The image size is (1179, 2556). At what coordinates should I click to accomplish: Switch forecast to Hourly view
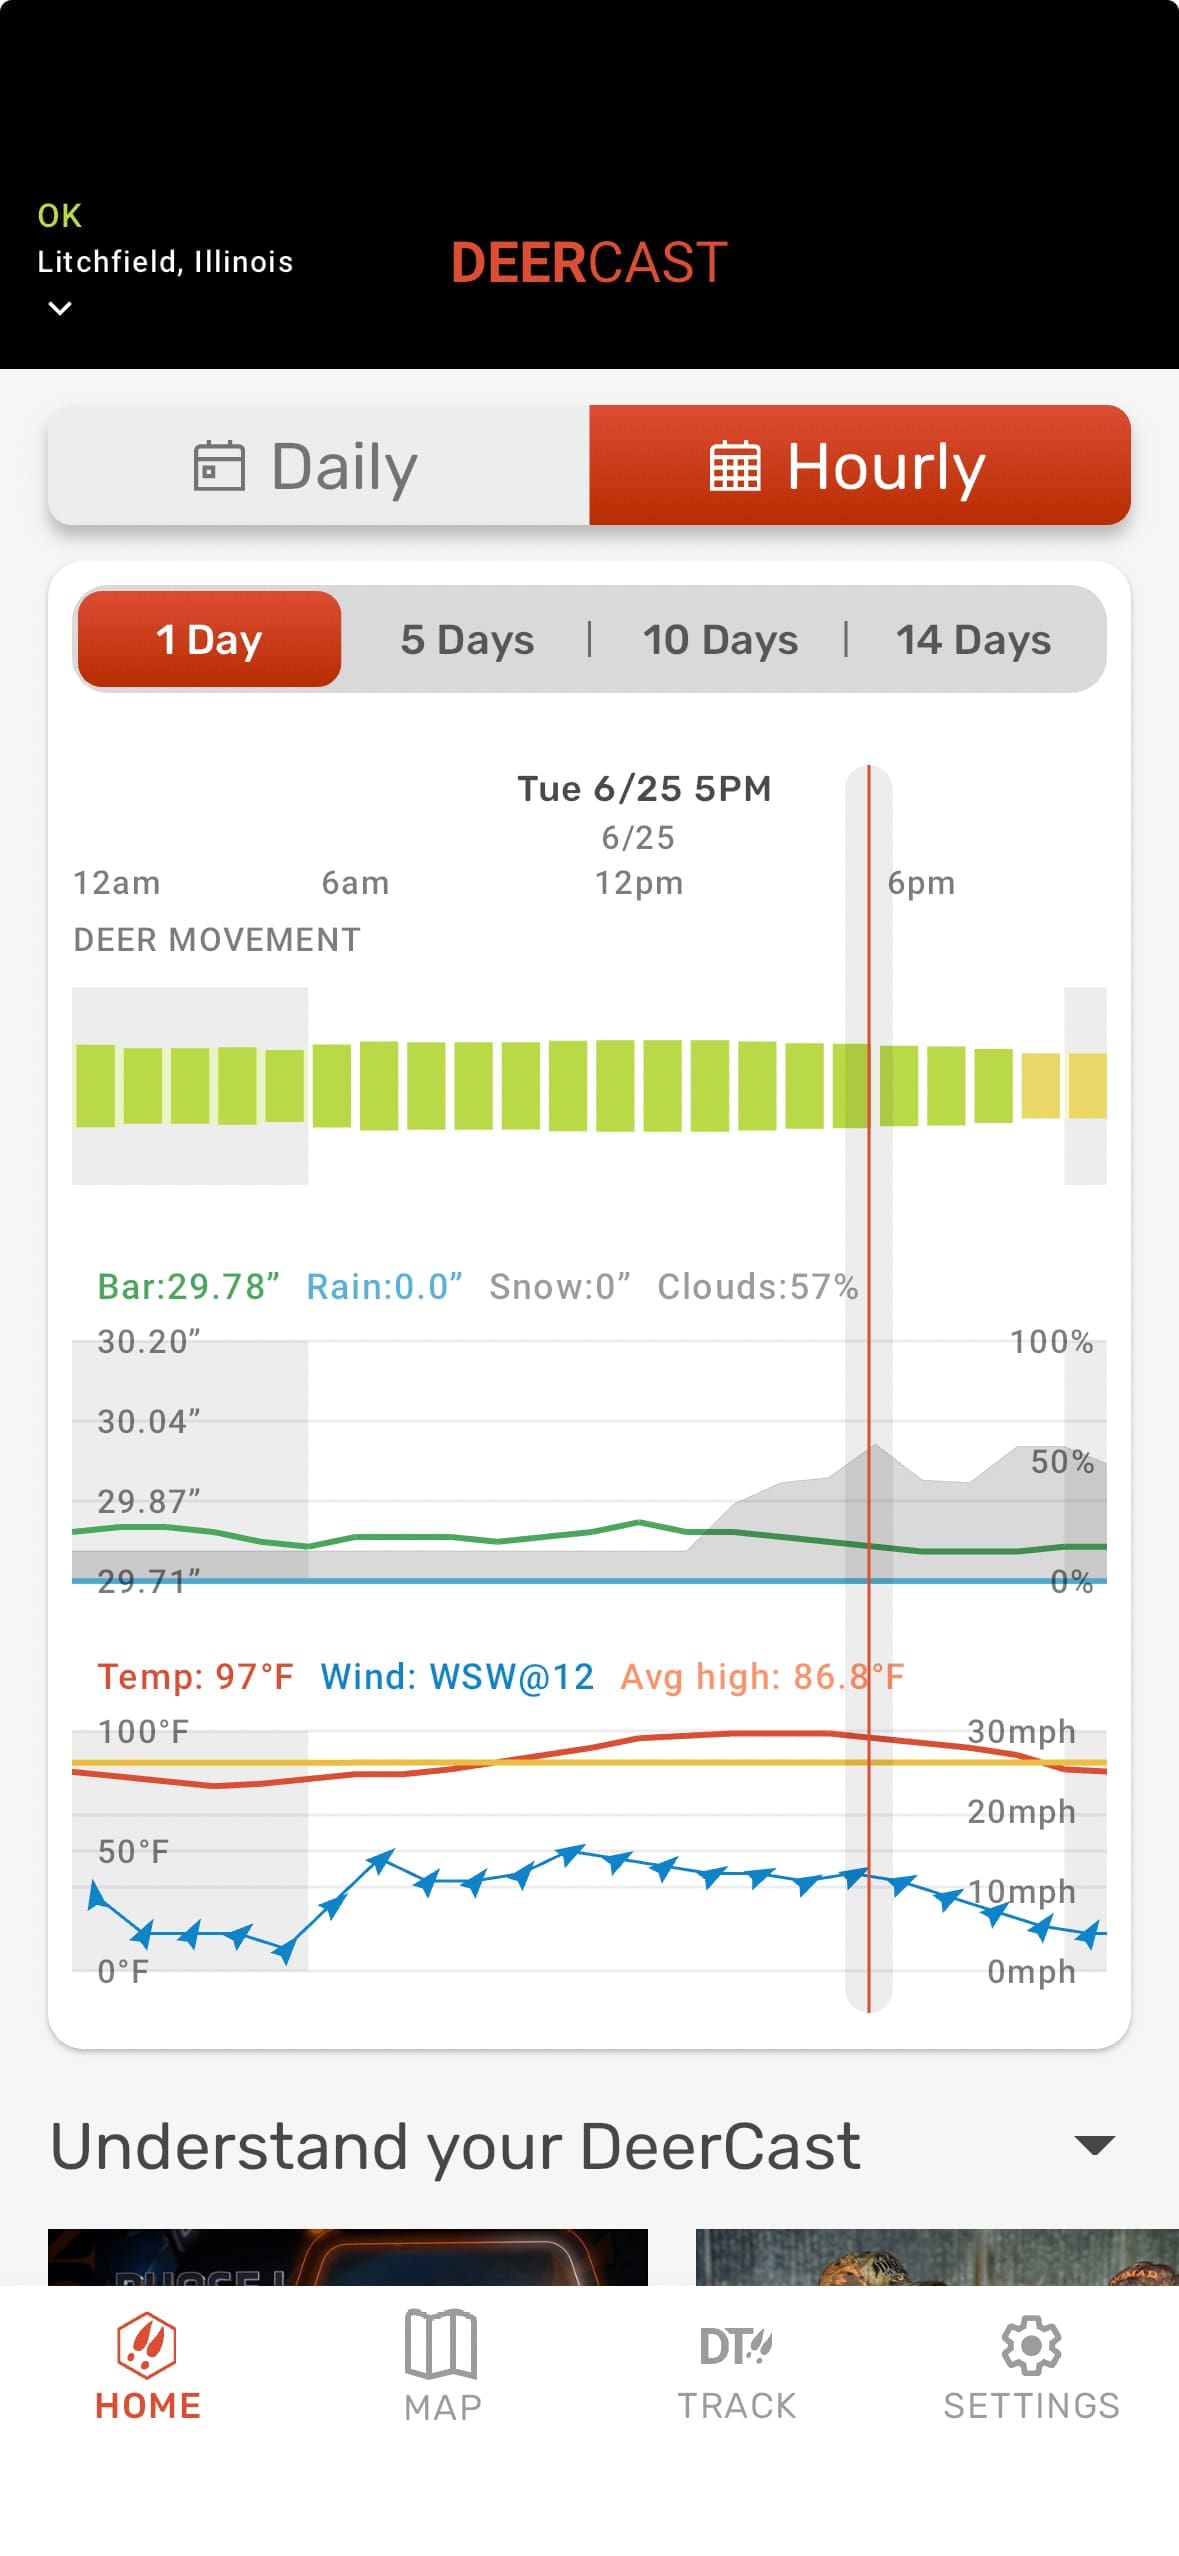tap(859, 466)
